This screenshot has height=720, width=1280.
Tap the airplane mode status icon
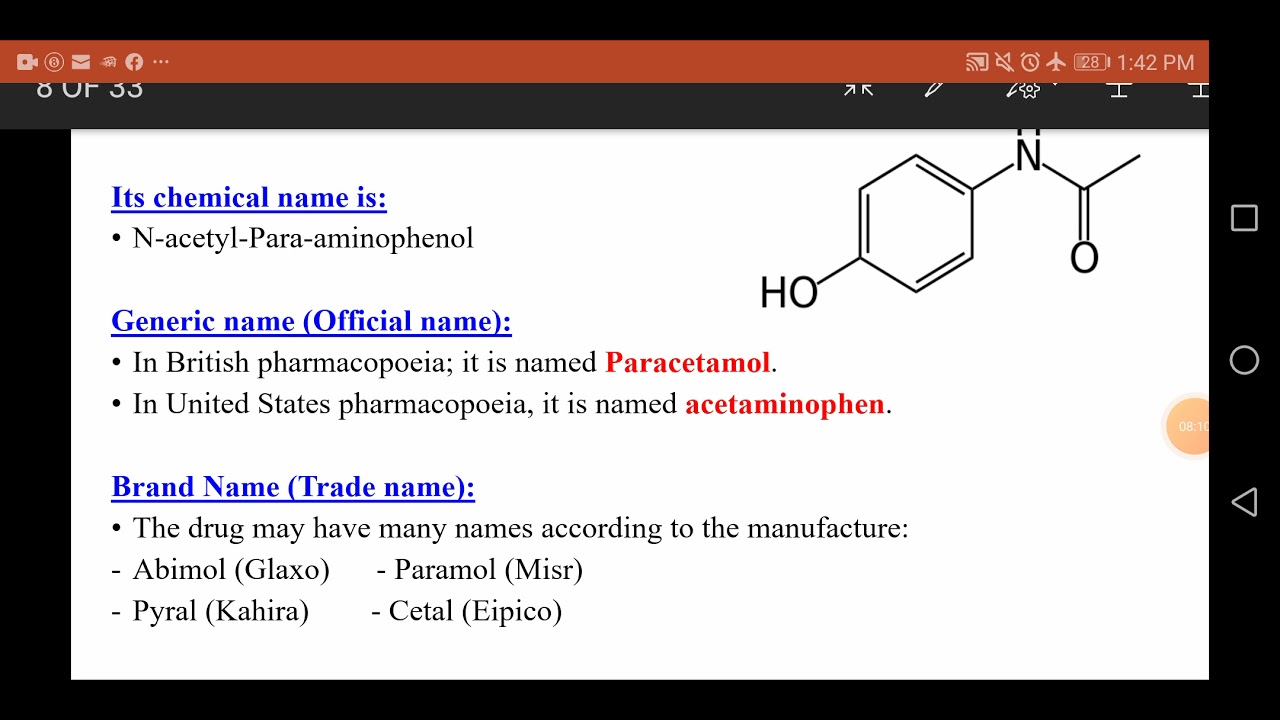[x=1056, y=62]
